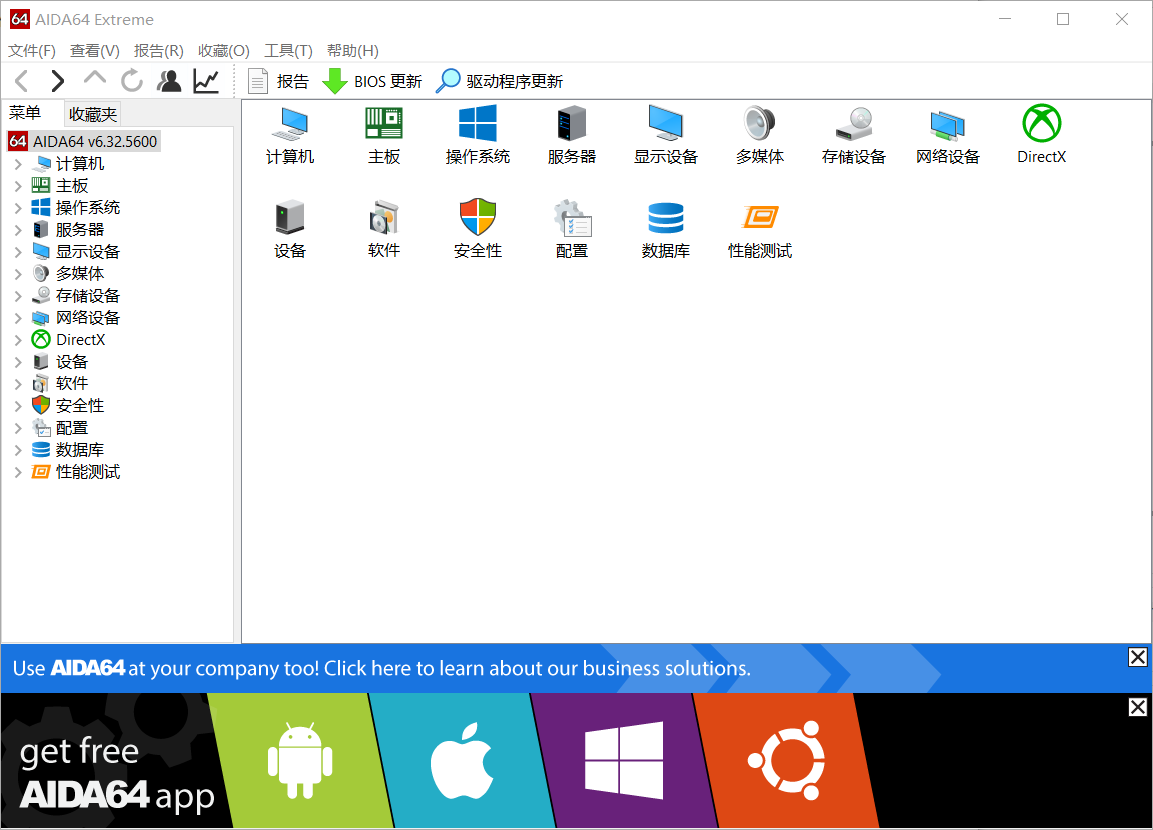Expand the 显示设备 tree node
Screen dimensions: 1153x830
18,252
